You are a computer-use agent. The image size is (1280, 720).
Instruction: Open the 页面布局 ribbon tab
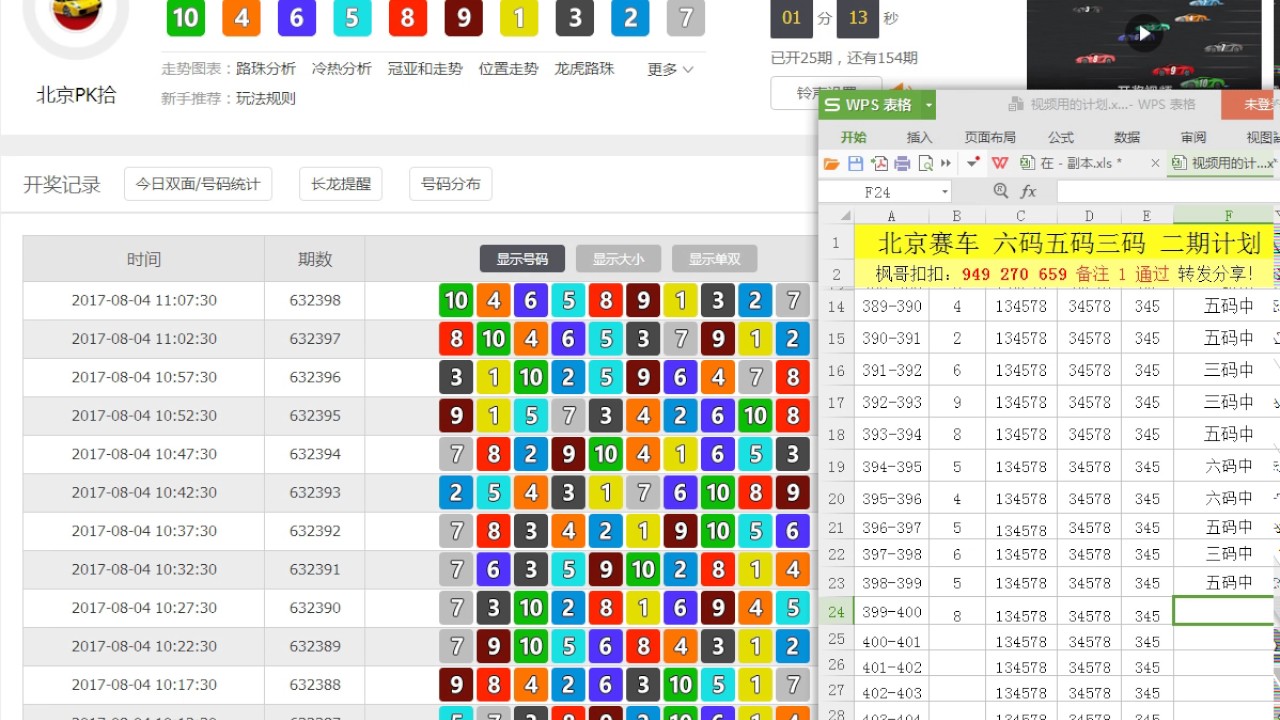pyautogui.click(x=989, y=137)
